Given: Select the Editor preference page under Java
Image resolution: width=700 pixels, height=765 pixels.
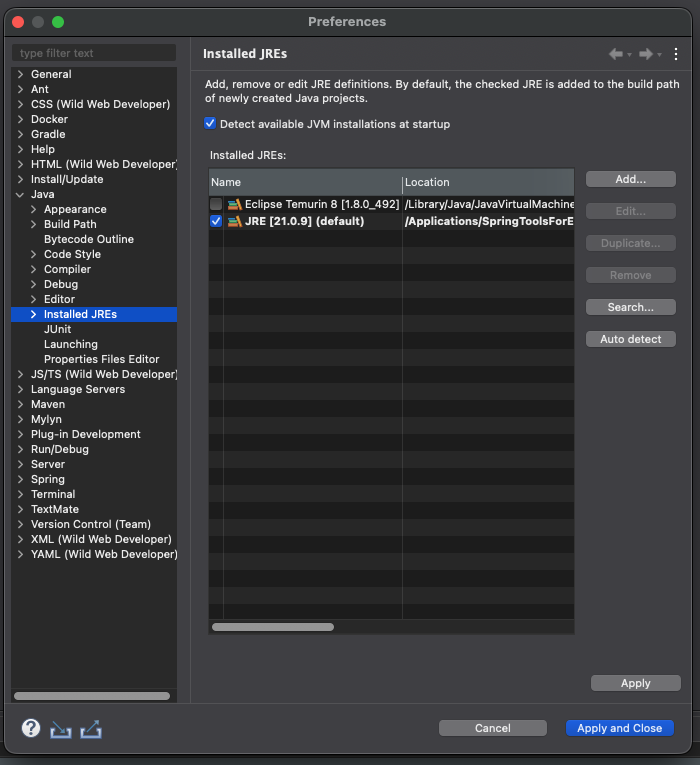Looking at the screenshot, I should (60, 299).
